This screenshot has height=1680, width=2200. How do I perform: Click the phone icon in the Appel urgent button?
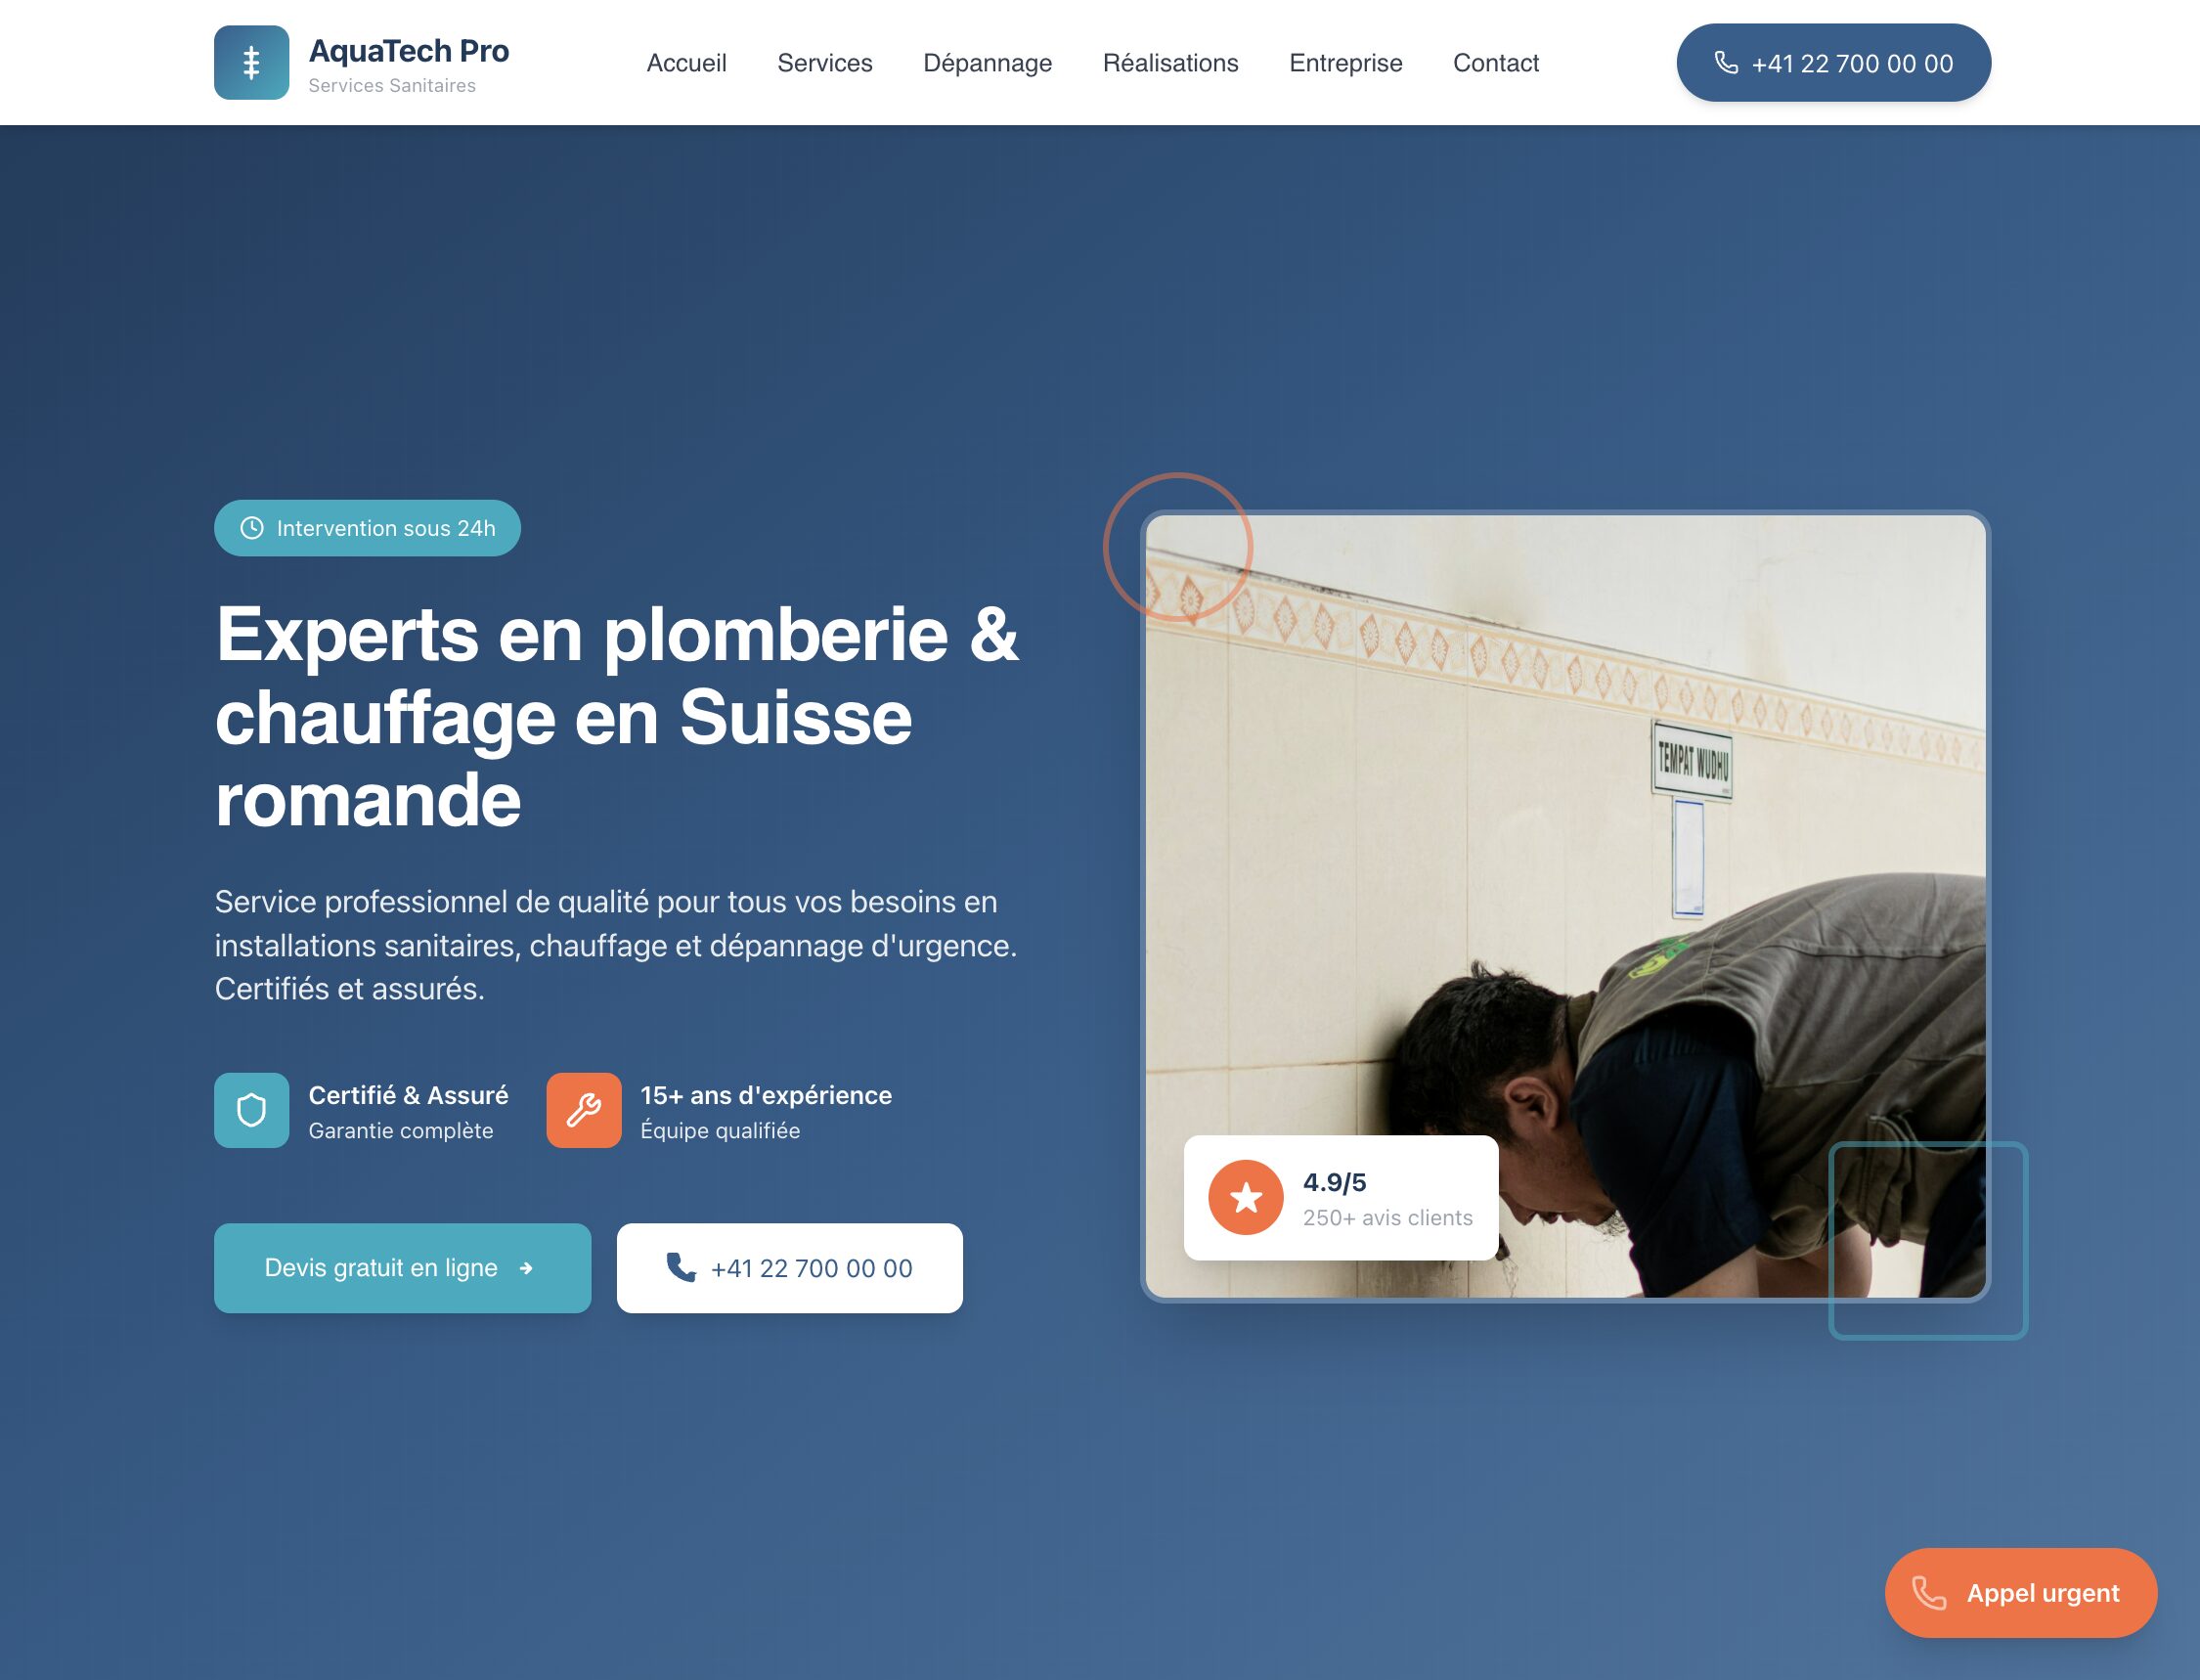click(x=1929, y=1593)
